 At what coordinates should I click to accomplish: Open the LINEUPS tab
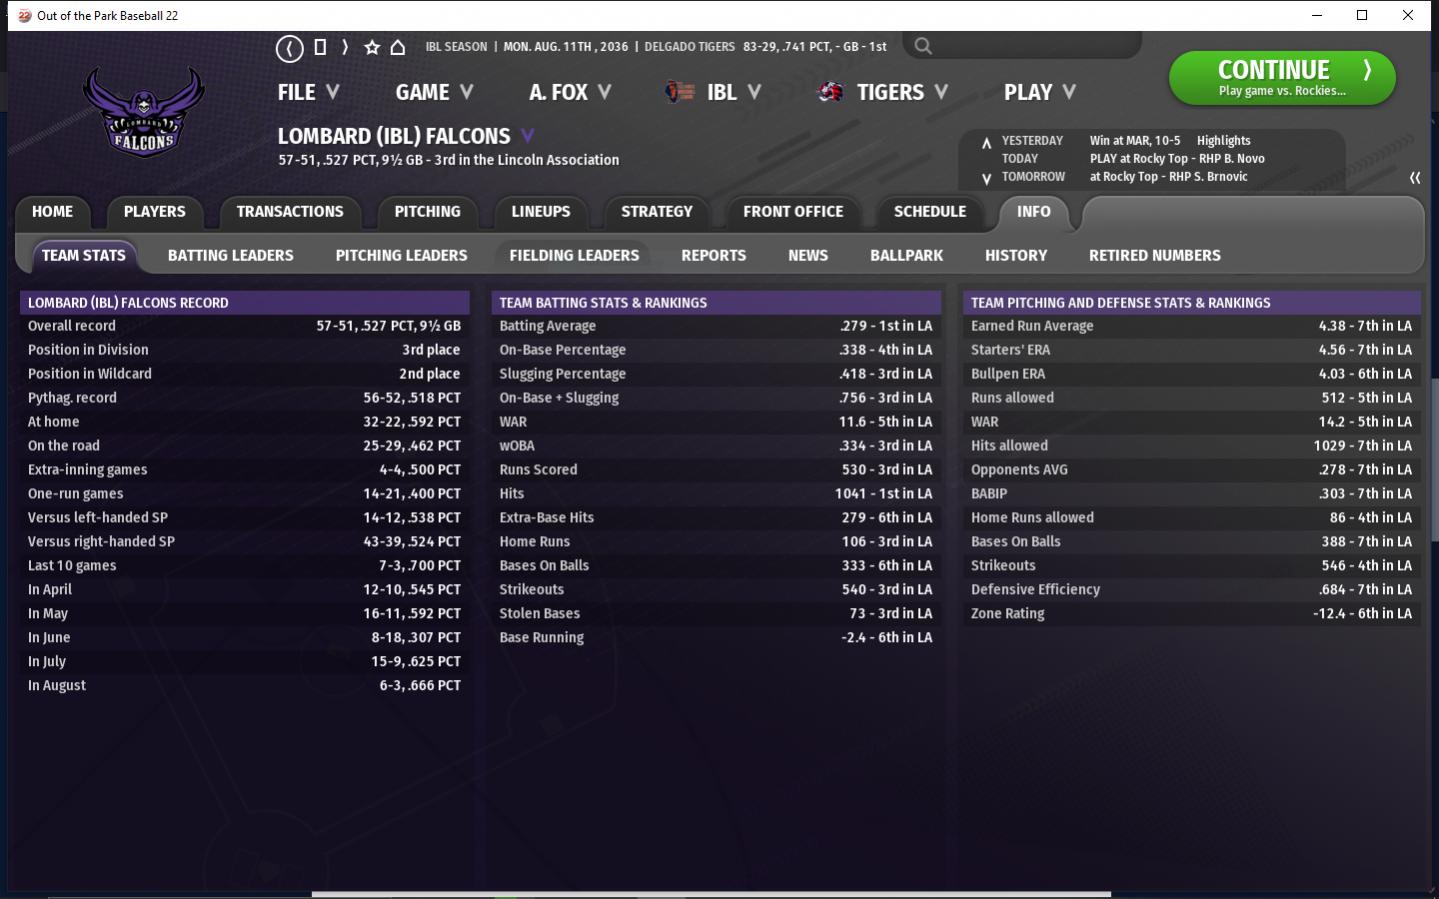coord(540,212)
